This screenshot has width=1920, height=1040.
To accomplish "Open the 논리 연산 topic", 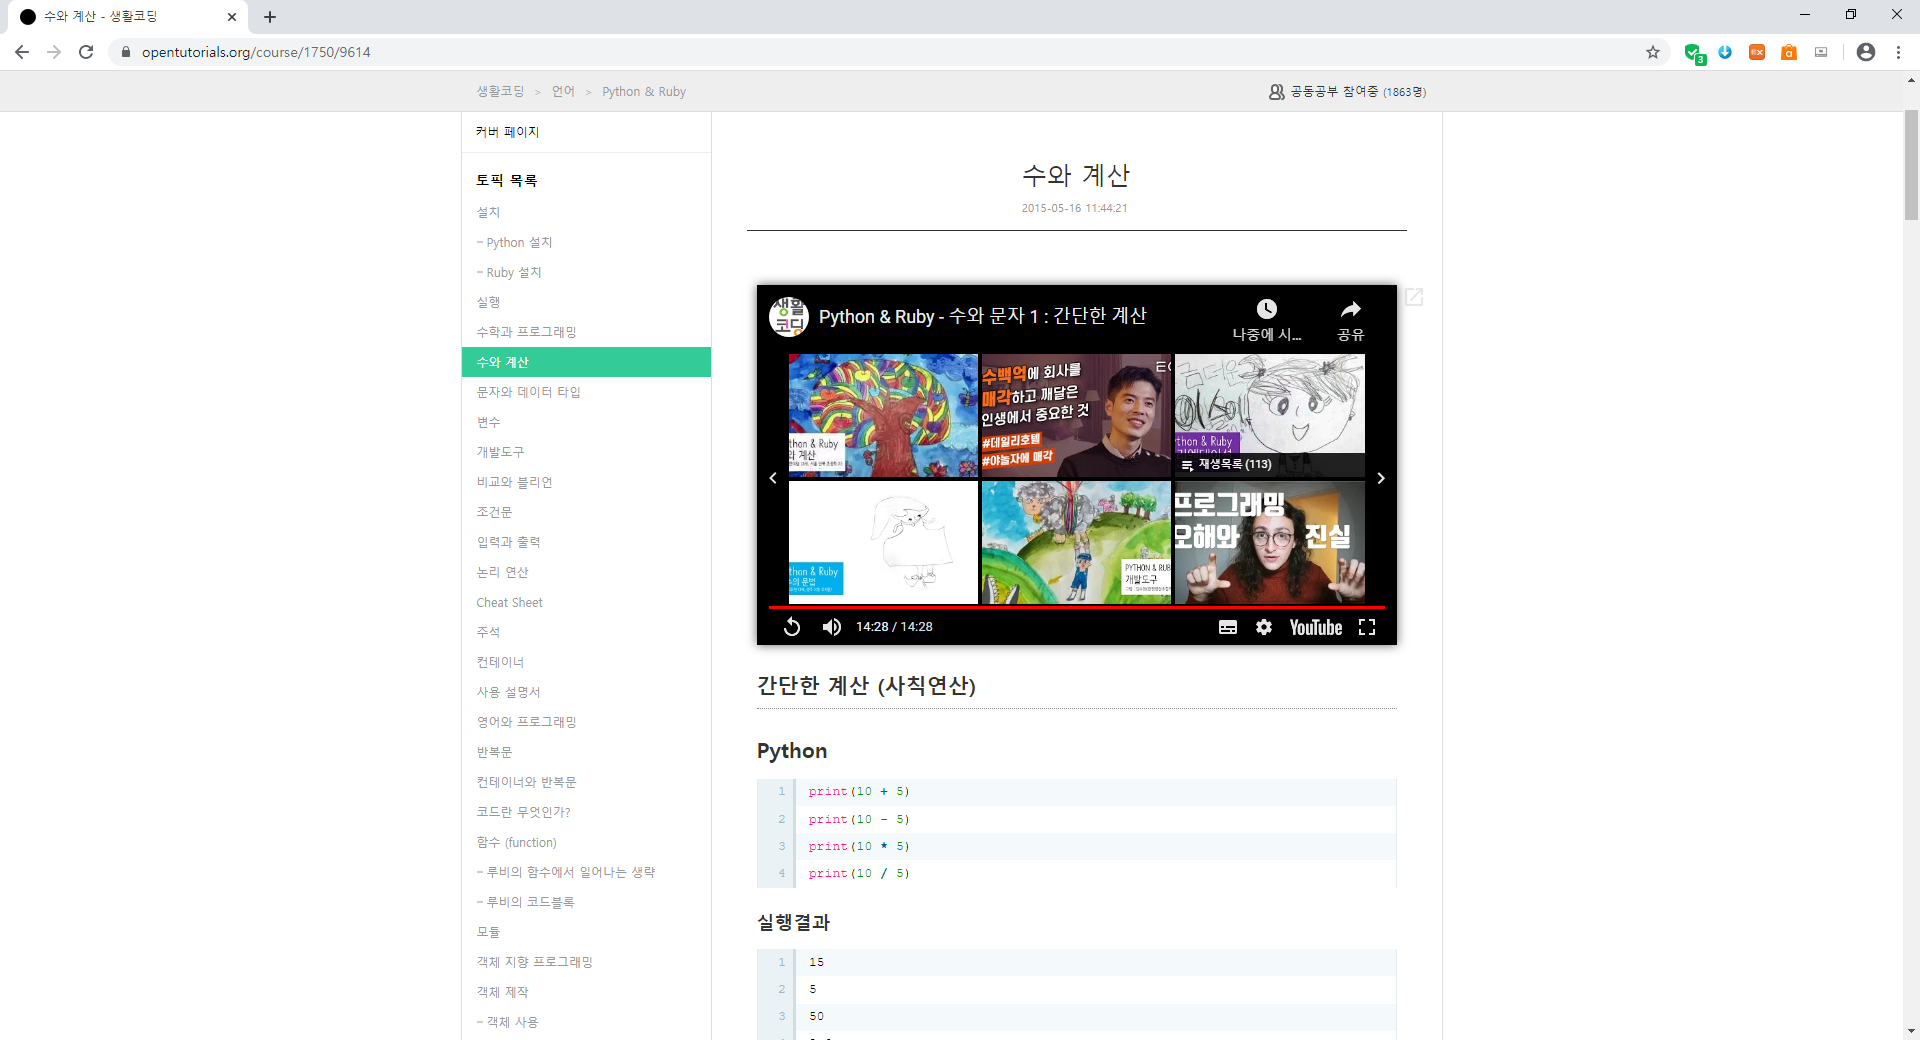I will coord(502,572).
